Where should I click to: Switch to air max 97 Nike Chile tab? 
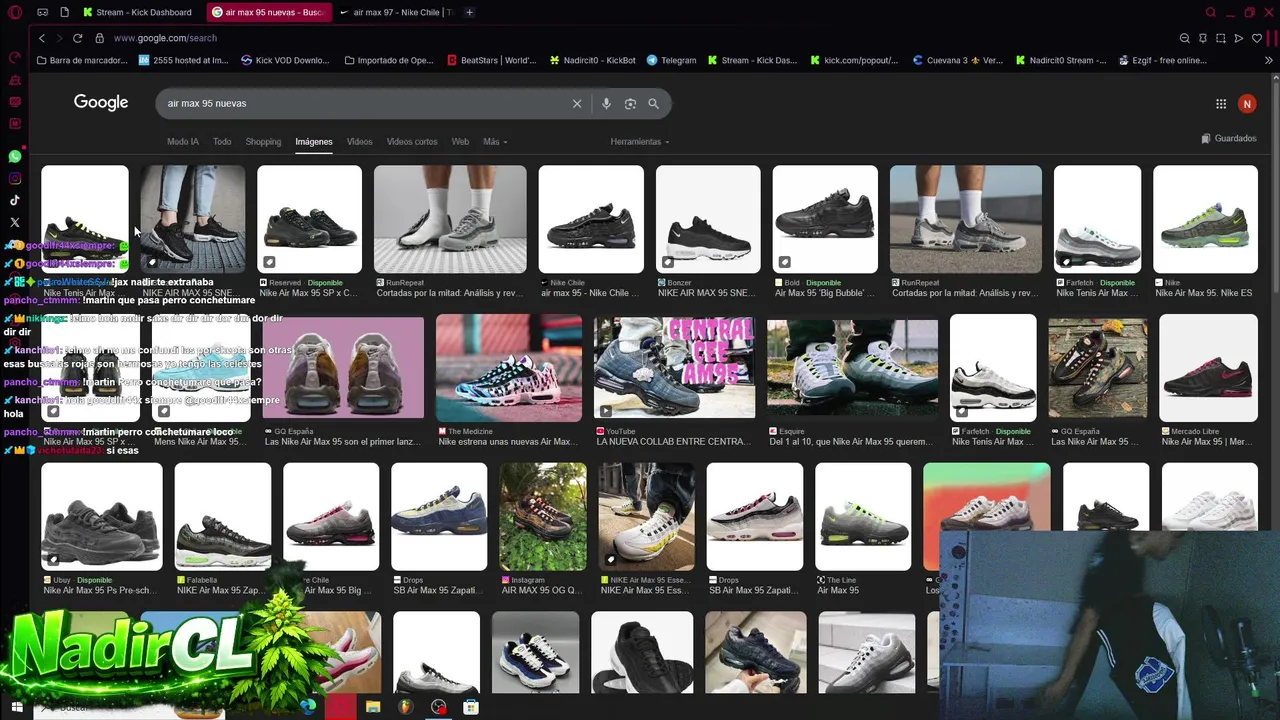395,12
